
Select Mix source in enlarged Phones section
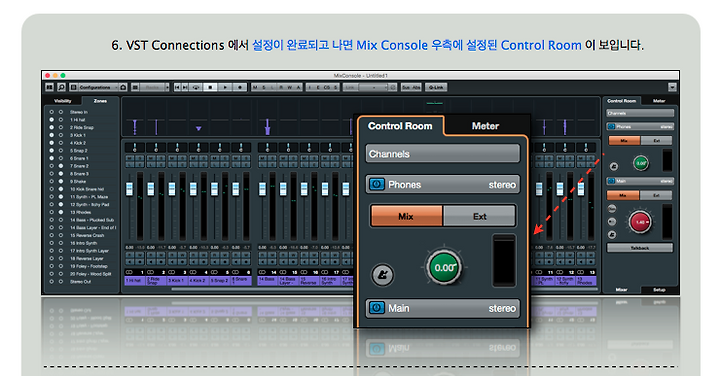406,216
